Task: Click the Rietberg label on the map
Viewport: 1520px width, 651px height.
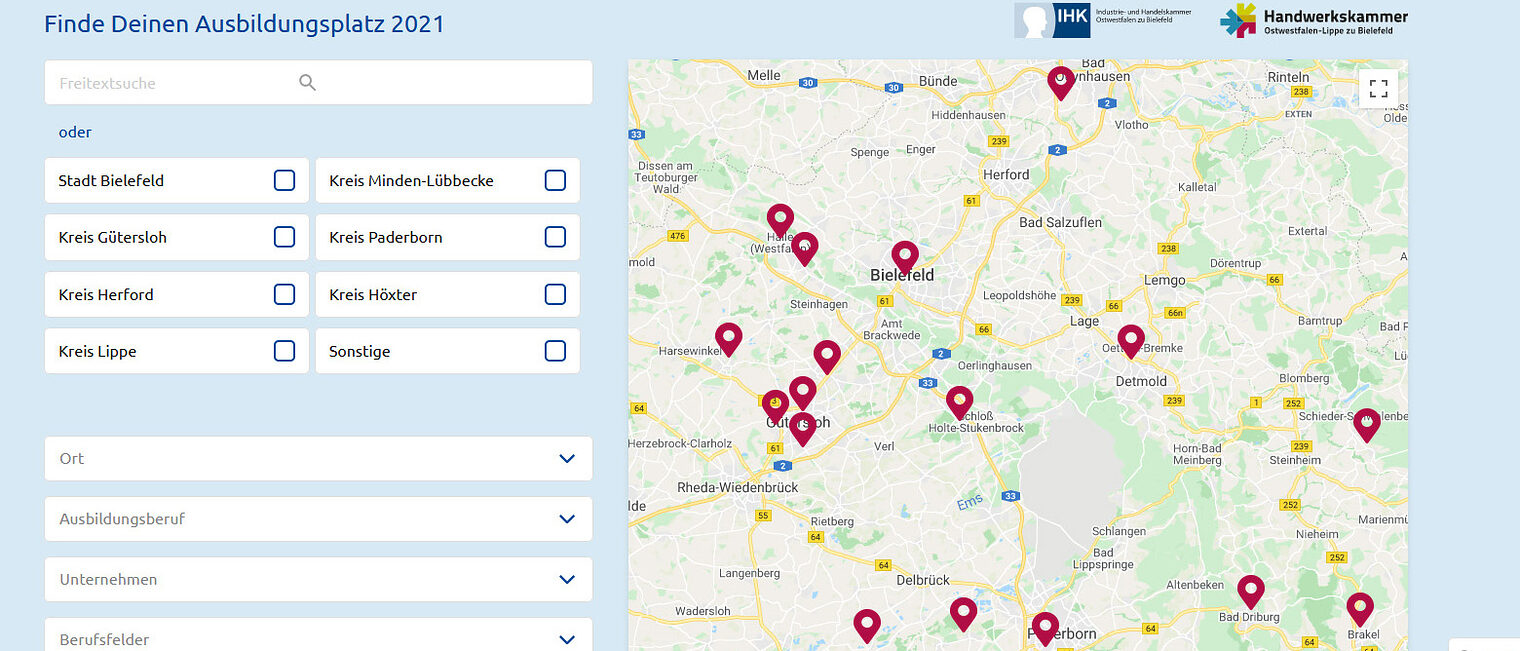Action: tap(832, 521)
